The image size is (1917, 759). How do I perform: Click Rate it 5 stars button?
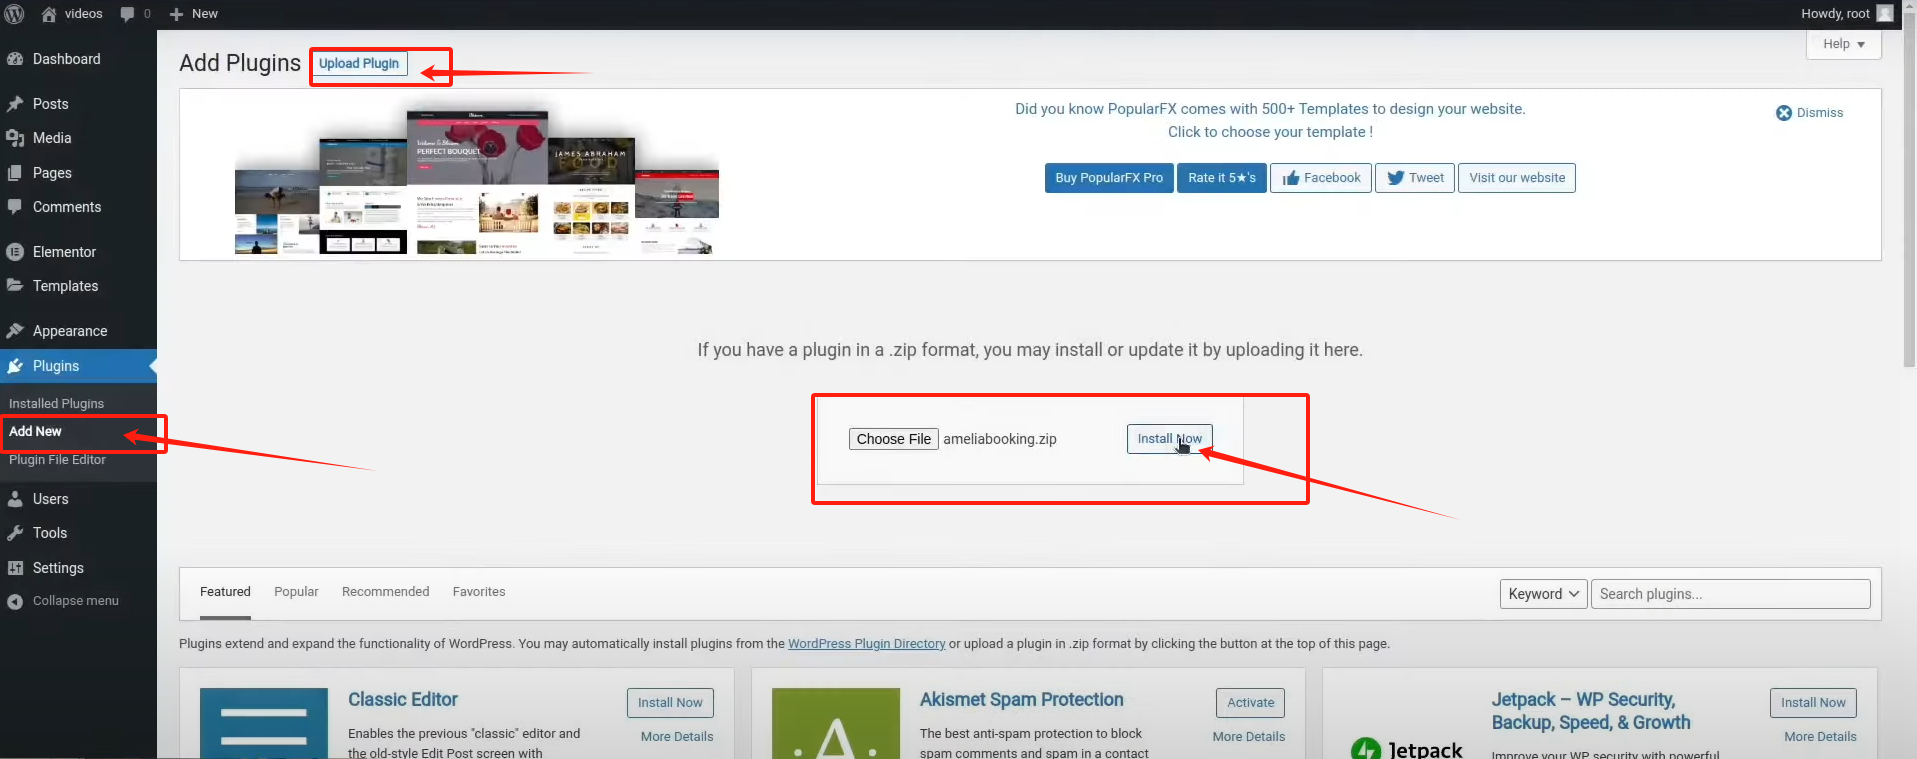click(1222, 178)
